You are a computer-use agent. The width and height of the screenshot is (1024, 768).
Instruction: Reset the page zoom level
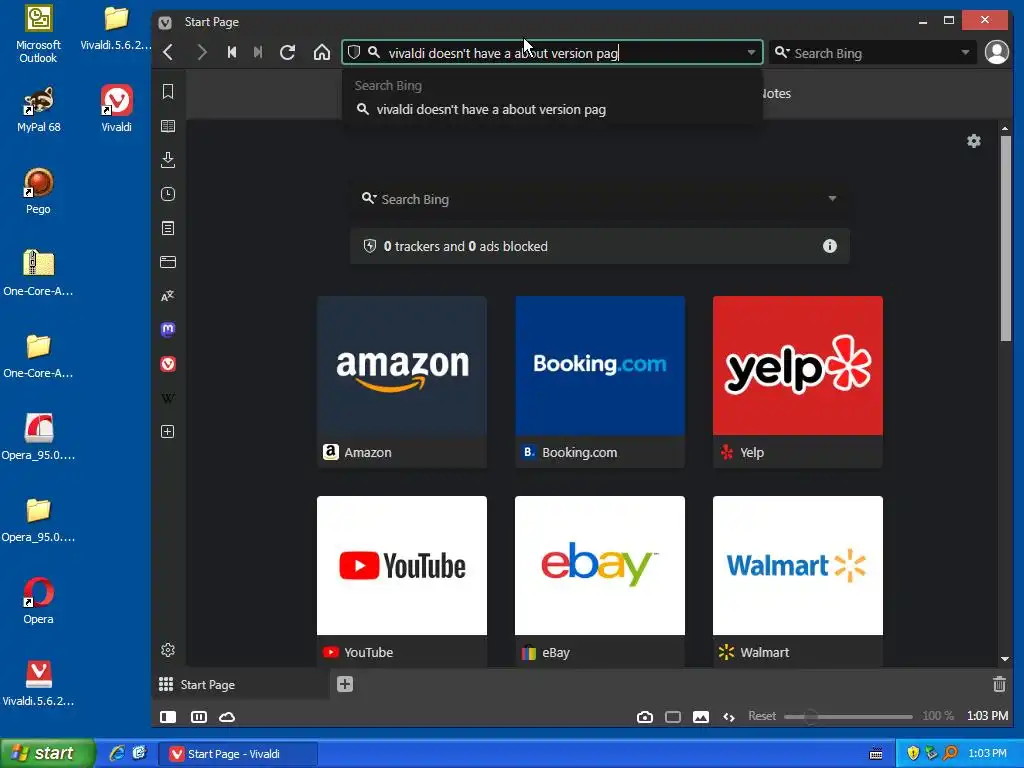click(x=762, y=716)
